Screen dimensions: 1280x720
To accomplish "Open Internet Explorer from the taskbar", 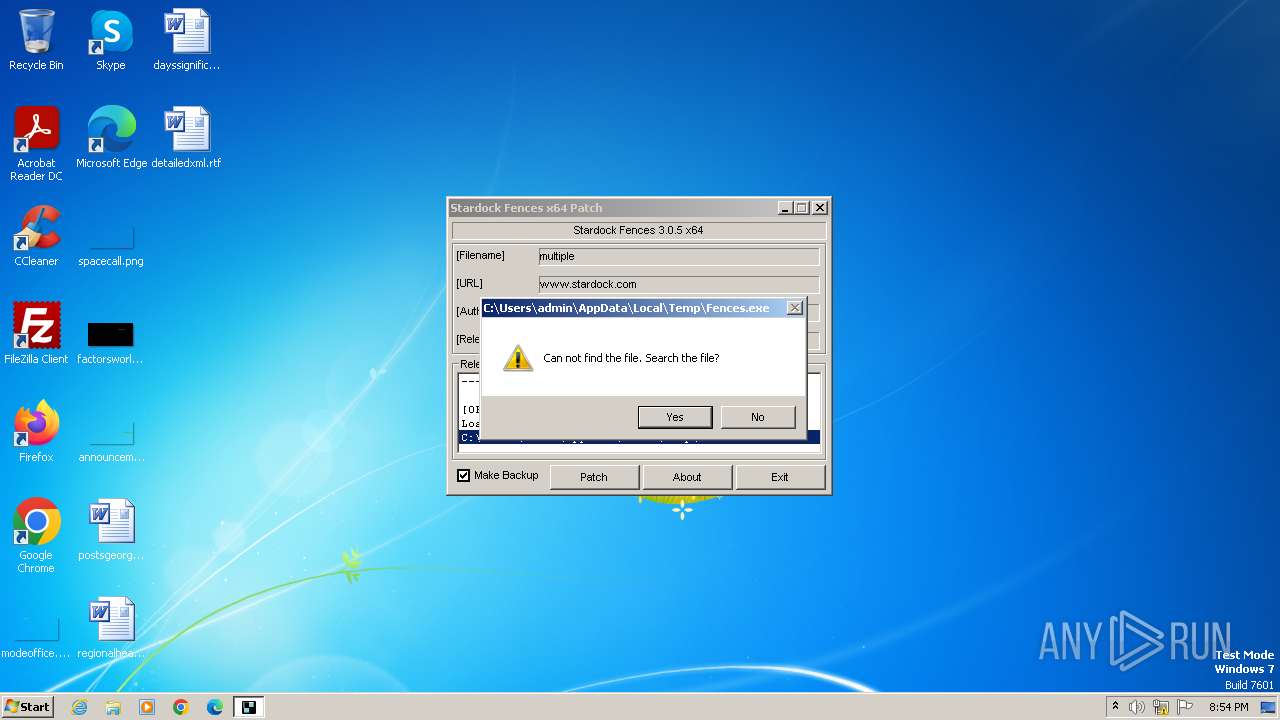I will point(79,707).
